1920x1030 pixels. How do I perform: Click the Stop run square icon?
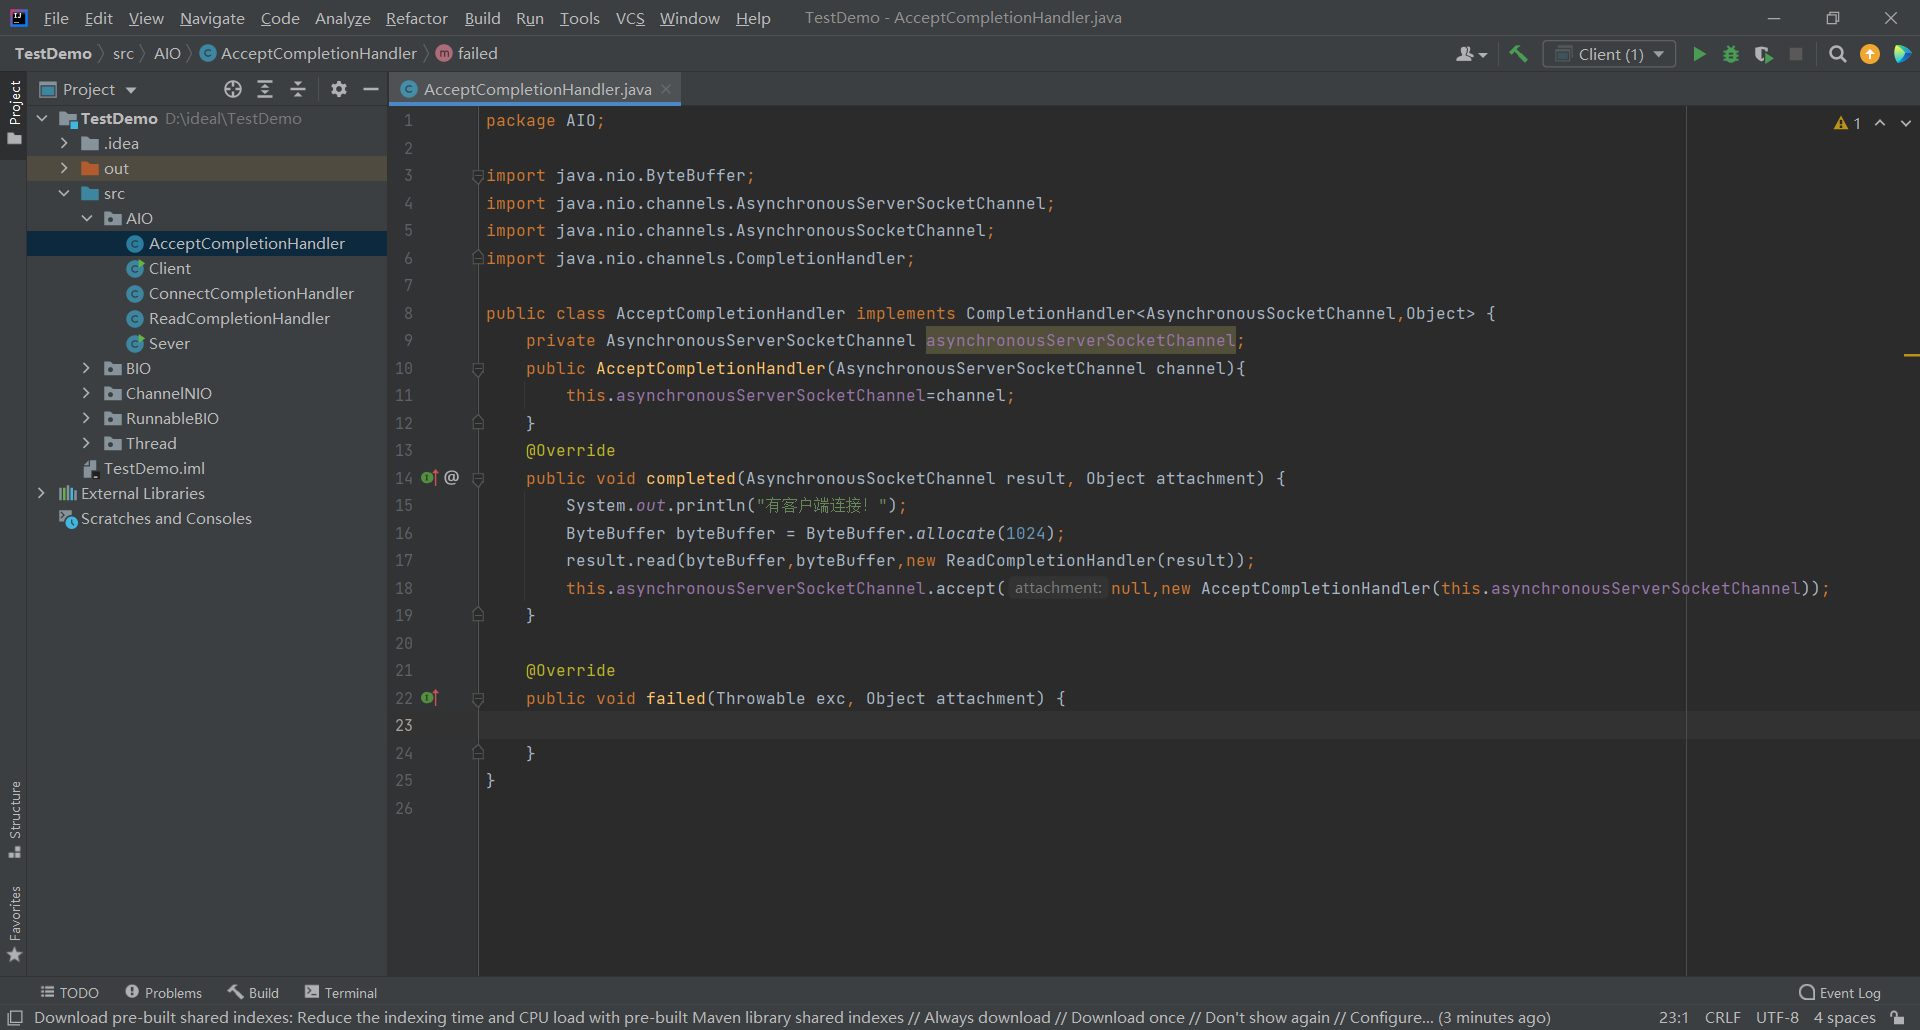pyautogui.click(x=1796, y=54)
